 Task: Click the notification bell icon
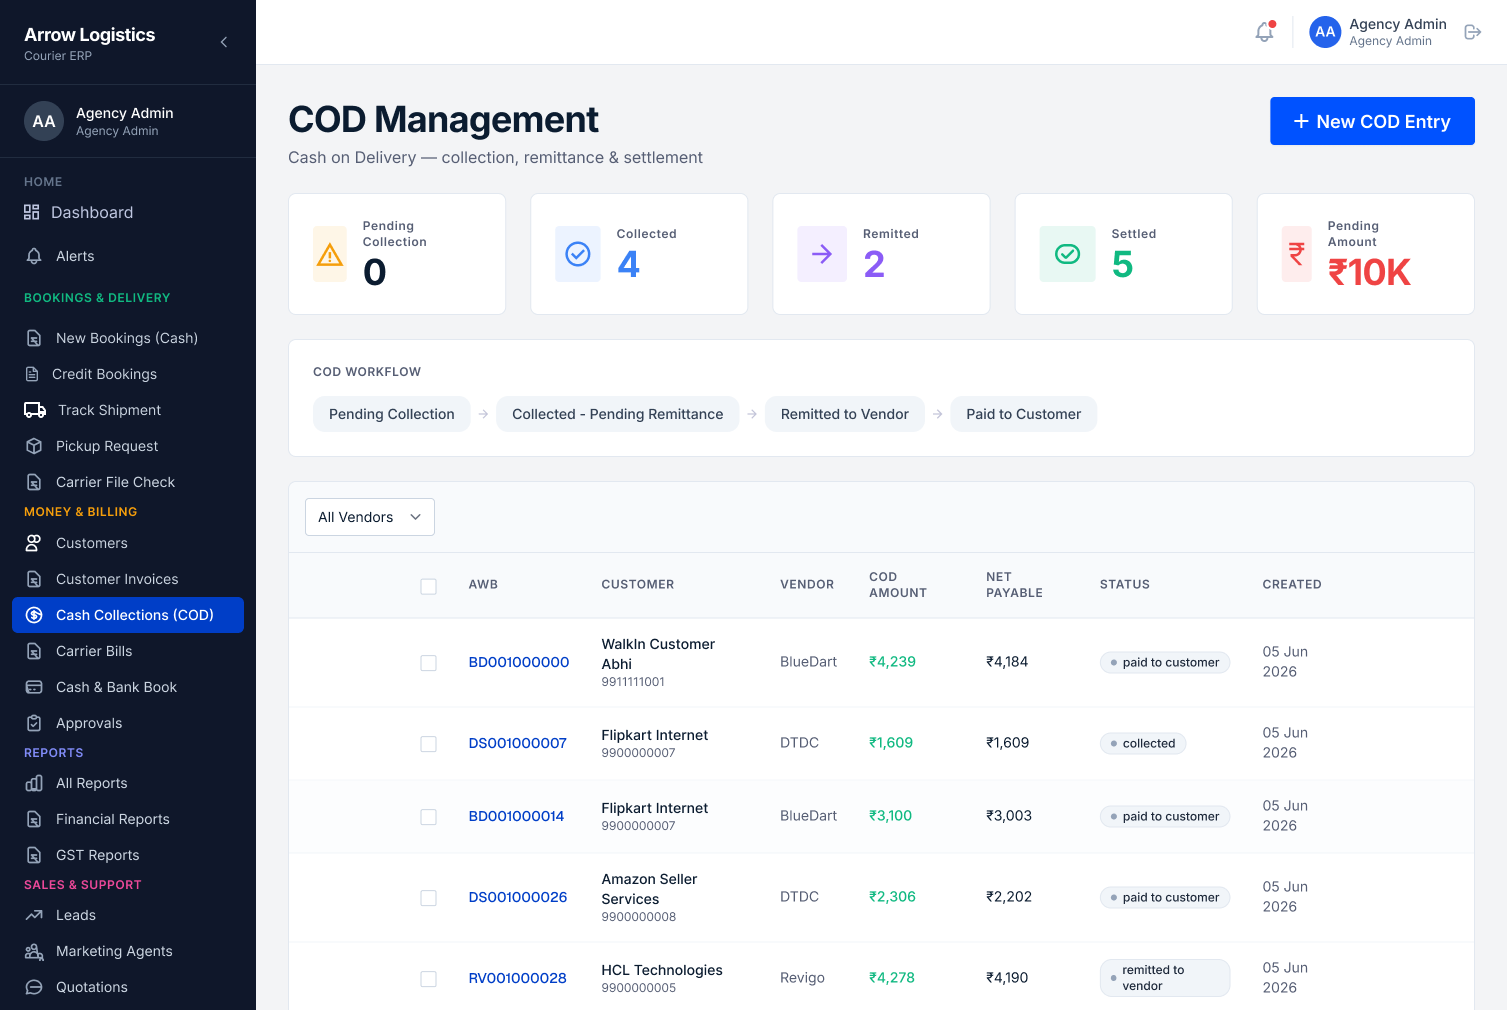click(x=1265, y=32)
